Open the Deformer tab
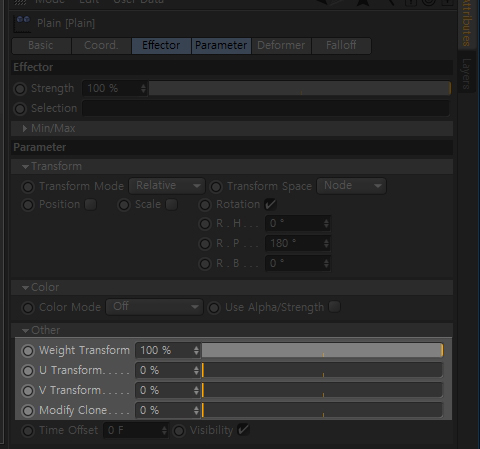 tap(281, 45)
